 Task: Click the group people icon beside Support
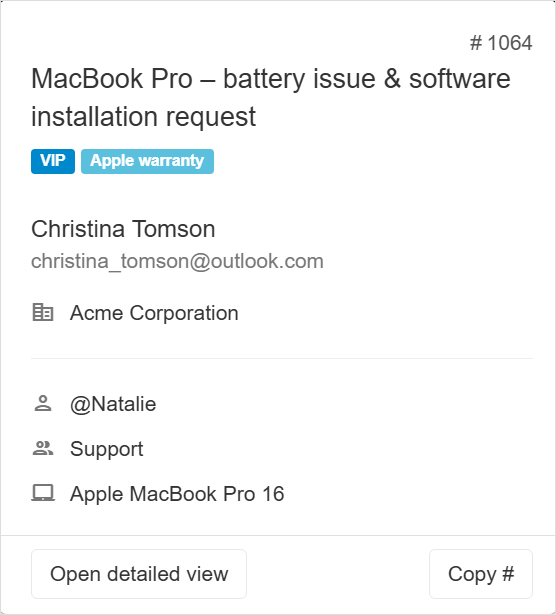coord(43,448)
